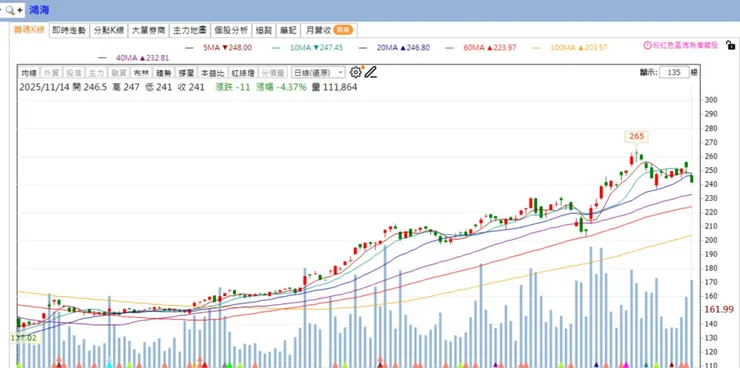Open the 月營收 tab

(328, 31)
